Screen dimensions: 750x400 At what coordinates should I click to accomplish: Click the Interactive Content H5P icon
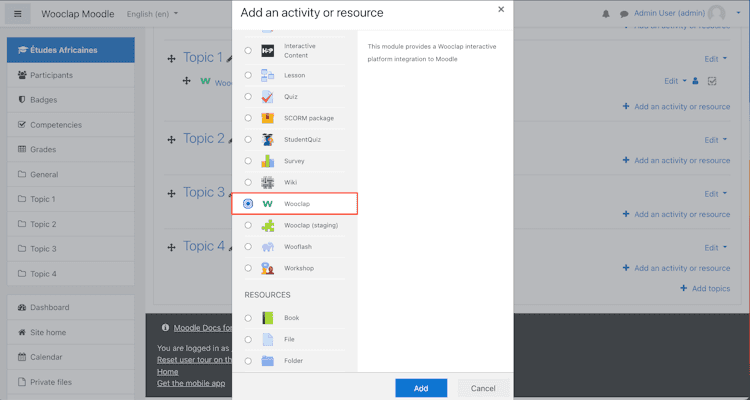point(267,51)
